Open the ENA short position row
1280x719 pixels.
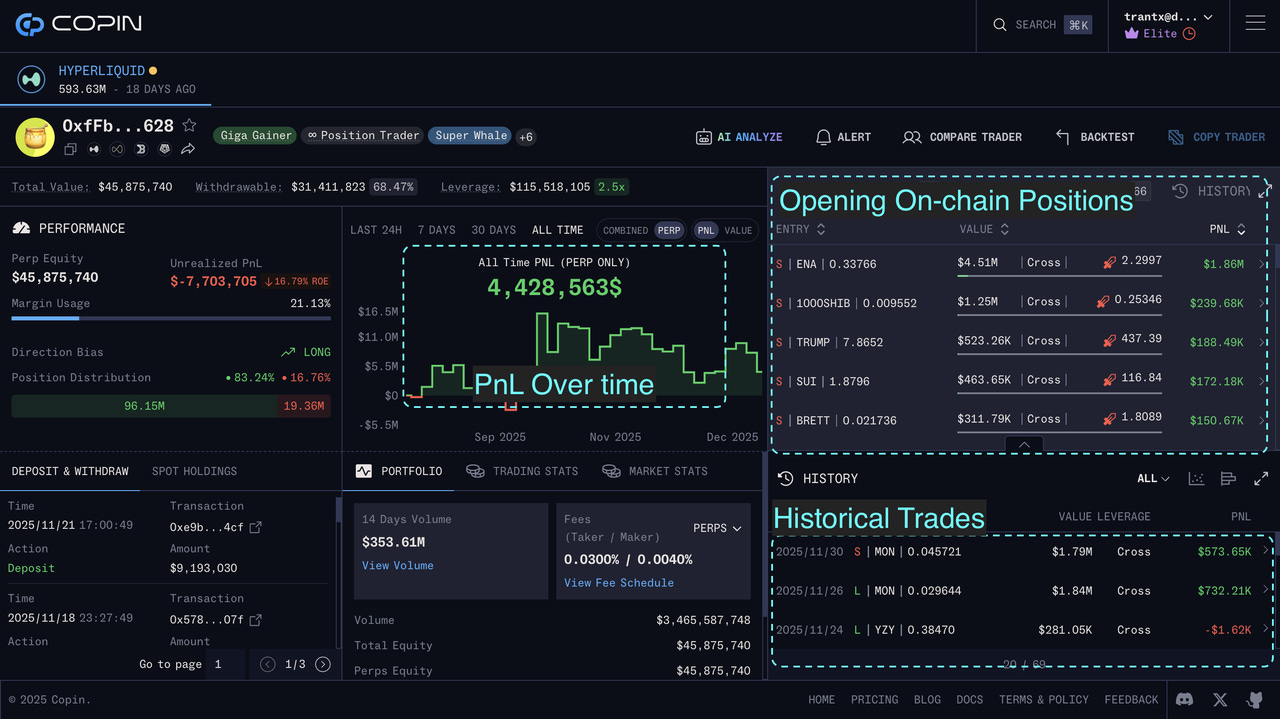[x=1018, y=264]
